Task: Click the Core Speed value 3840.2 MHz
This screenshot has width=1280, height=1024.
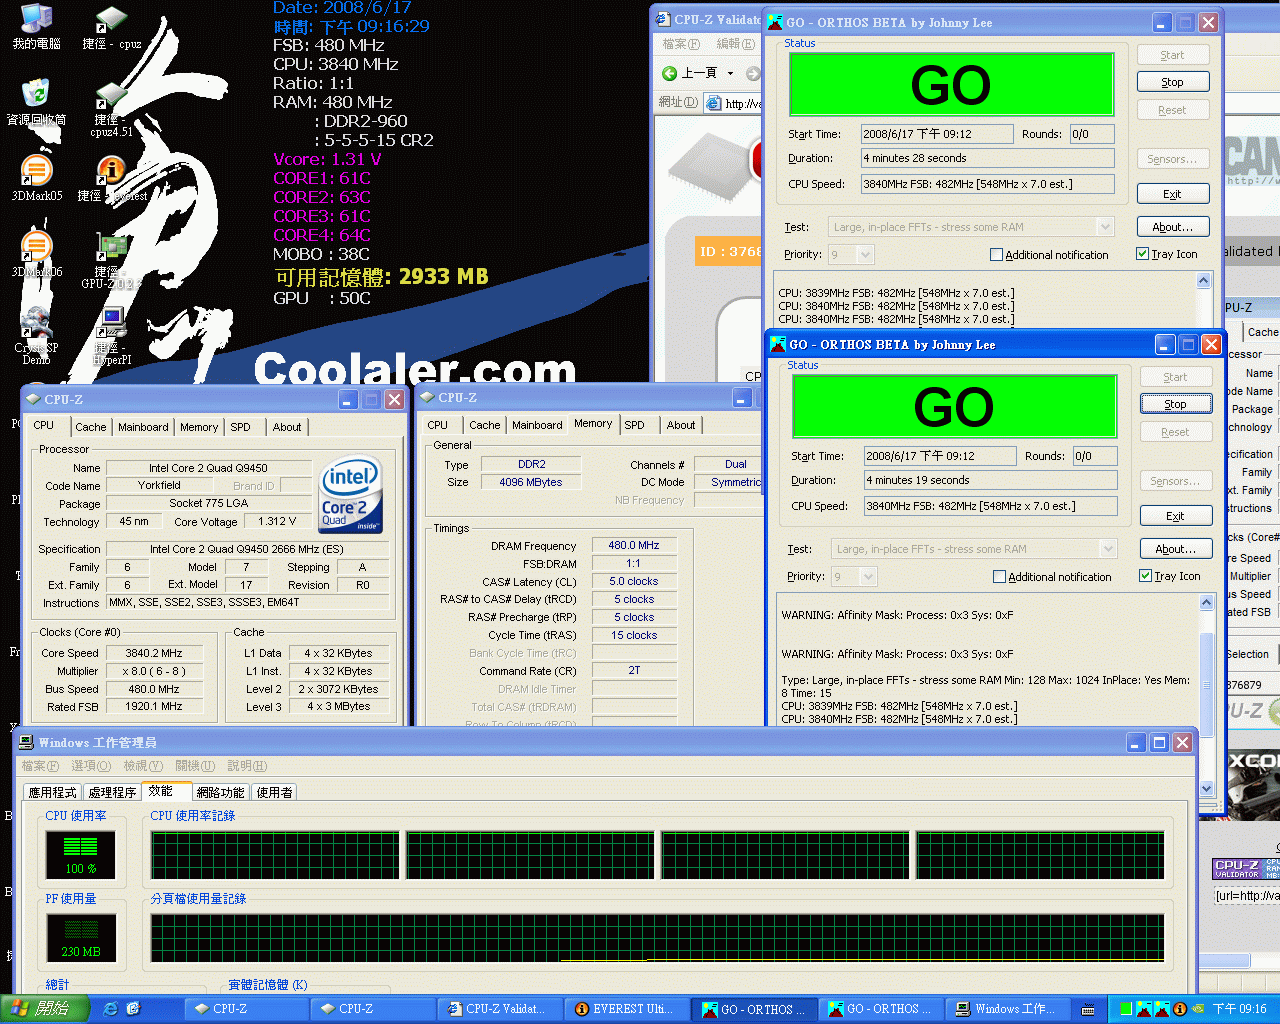Action: point(154,653)
